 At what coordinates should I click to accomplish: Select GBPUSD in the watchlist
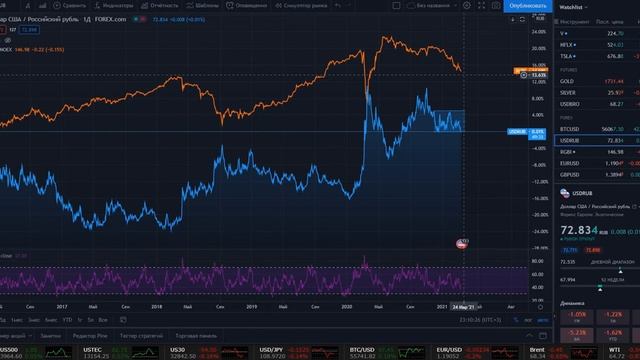pyautogui.click(x=597, y=175)
